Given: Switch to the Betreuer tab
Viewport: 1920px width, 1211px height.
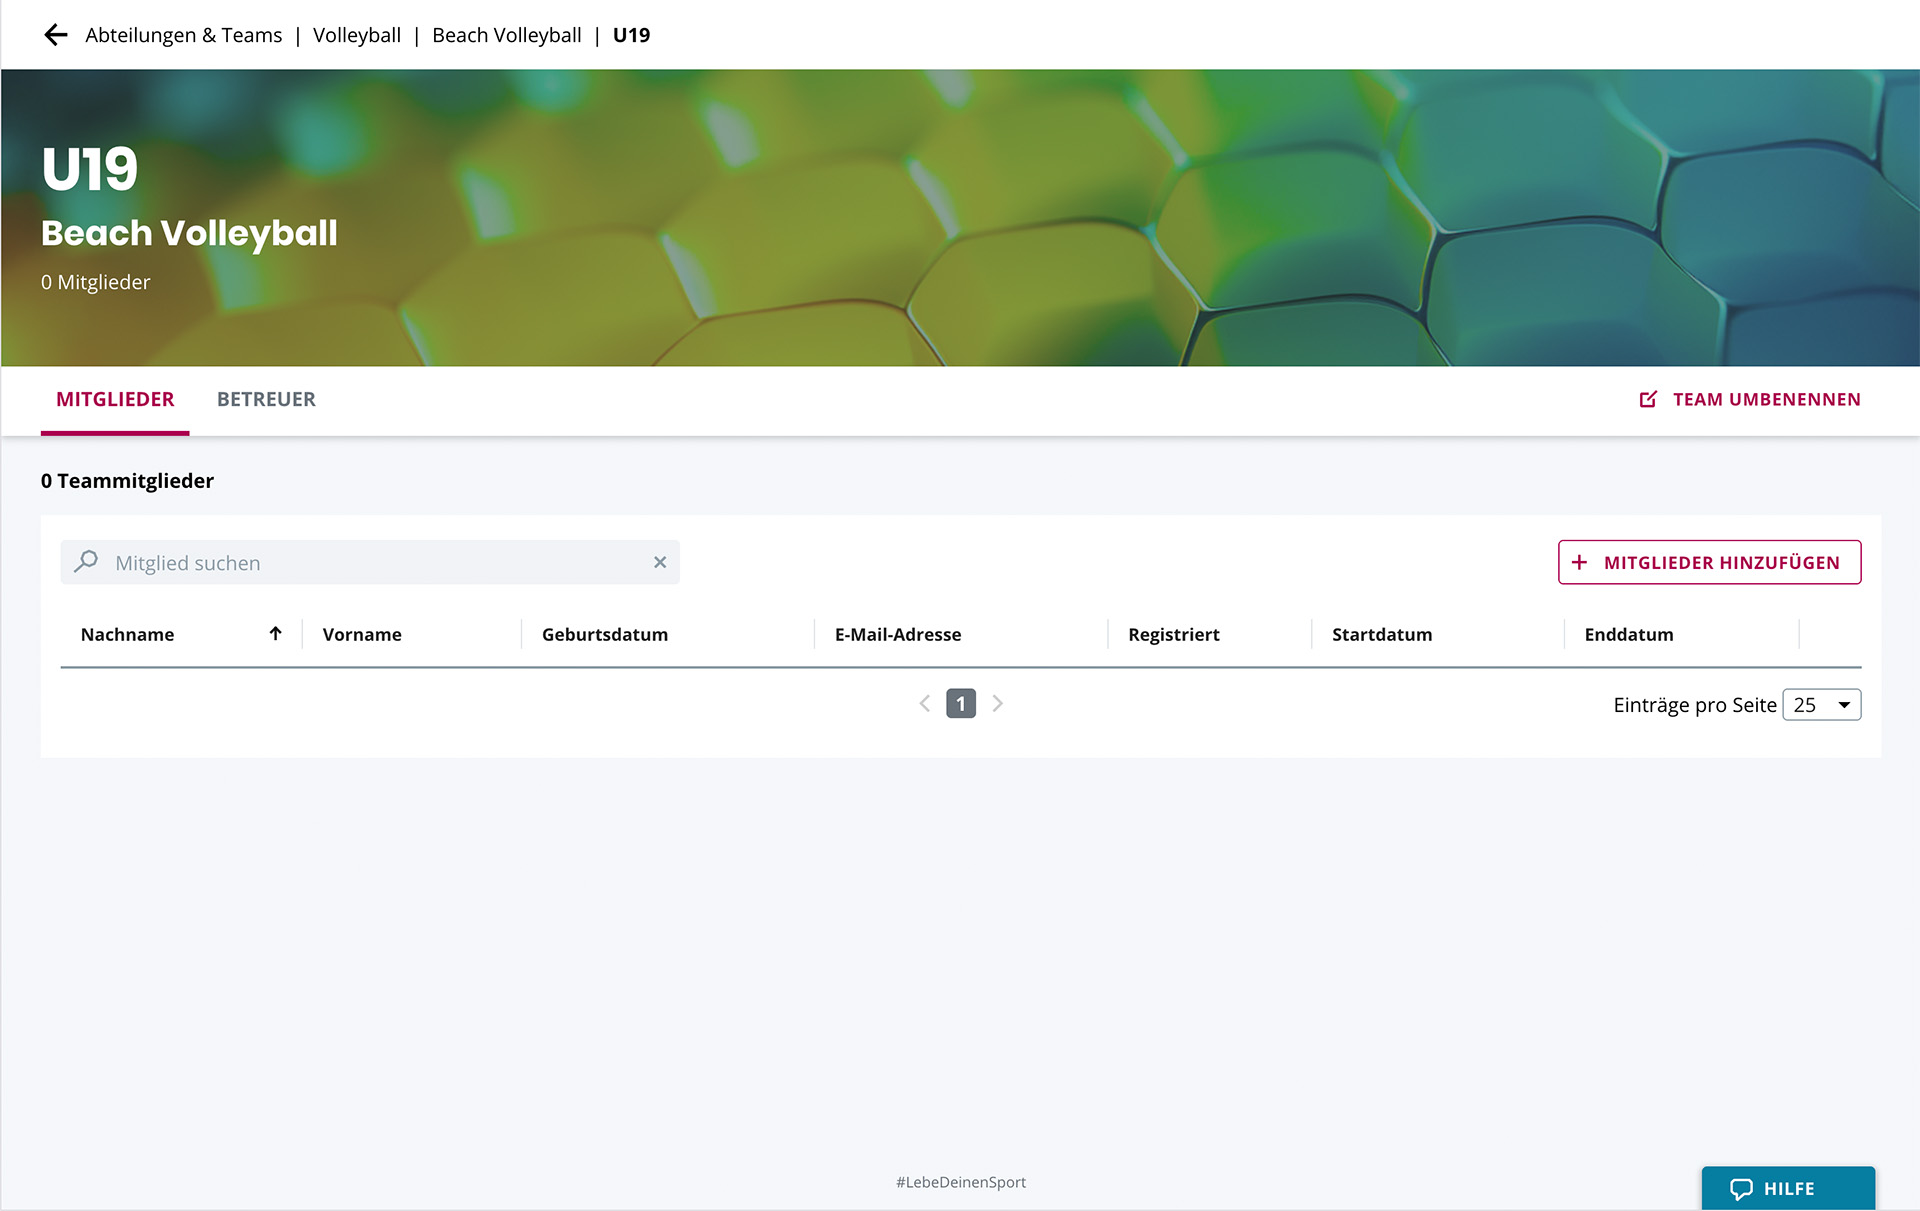Looking at the screenshot, I should [266, 399].
